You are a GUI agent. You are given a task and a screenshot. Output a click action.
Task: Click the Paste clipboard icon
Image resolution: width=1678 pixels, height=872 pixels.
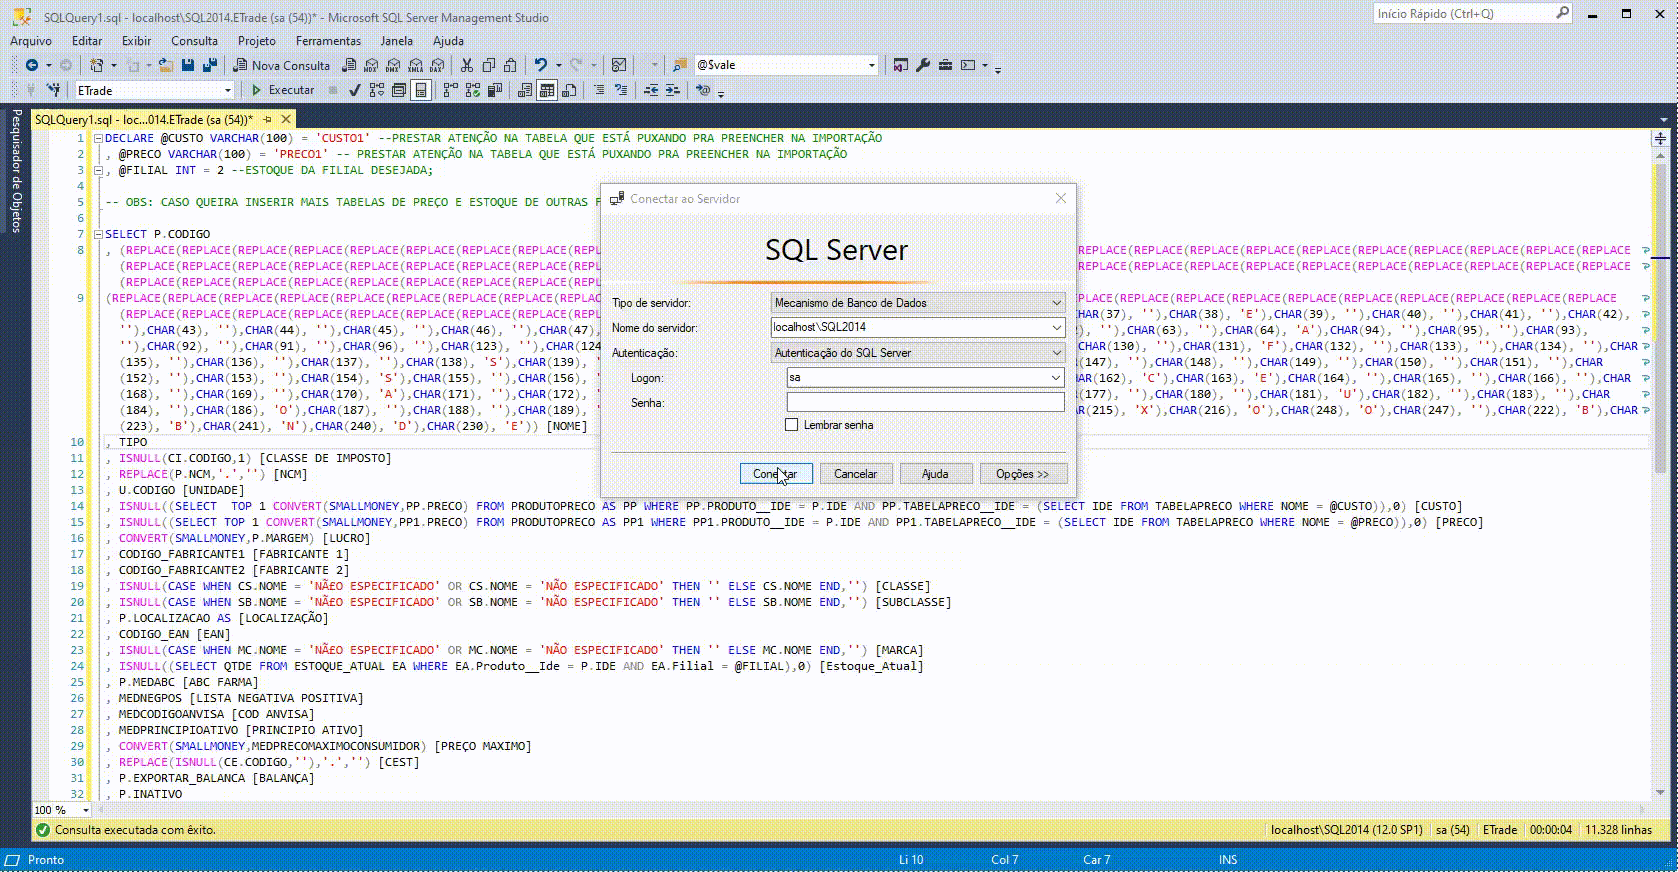[x=510, y=65]
